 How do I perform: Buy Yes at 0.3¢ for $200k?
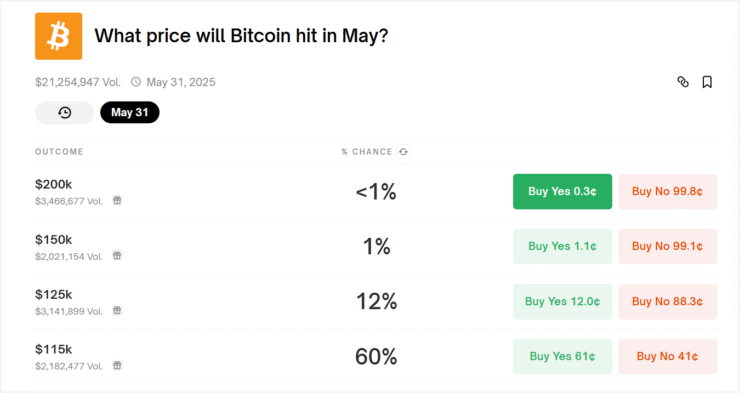[x=563, y=192]
